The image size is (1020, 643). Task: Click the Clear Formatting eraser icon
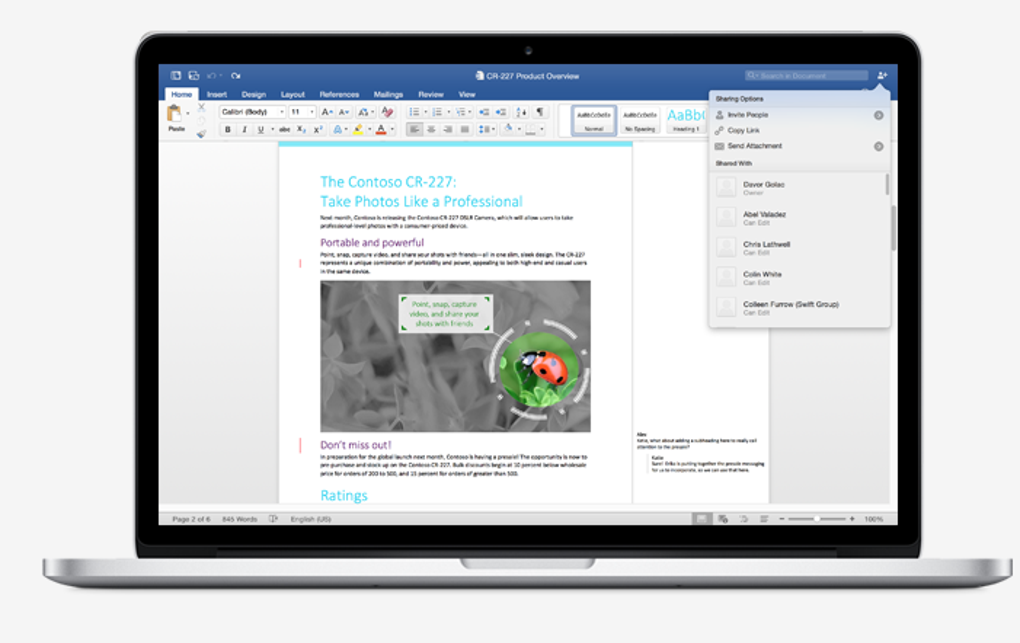coord(387,112)
